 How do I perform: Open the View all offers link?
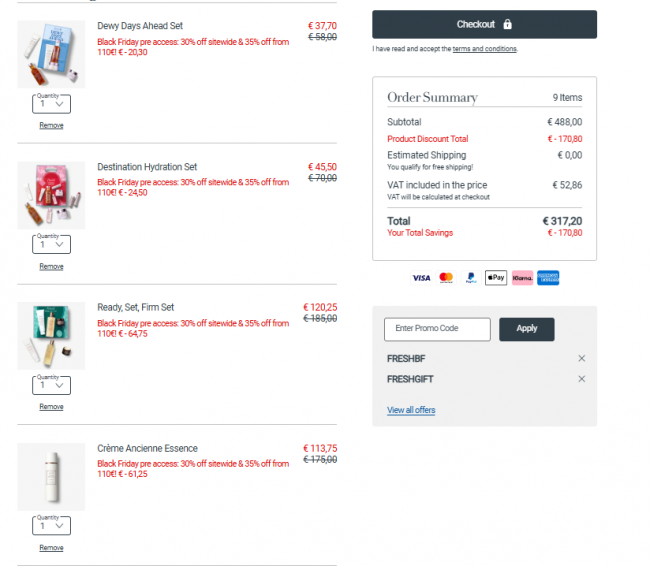point(411,410)
